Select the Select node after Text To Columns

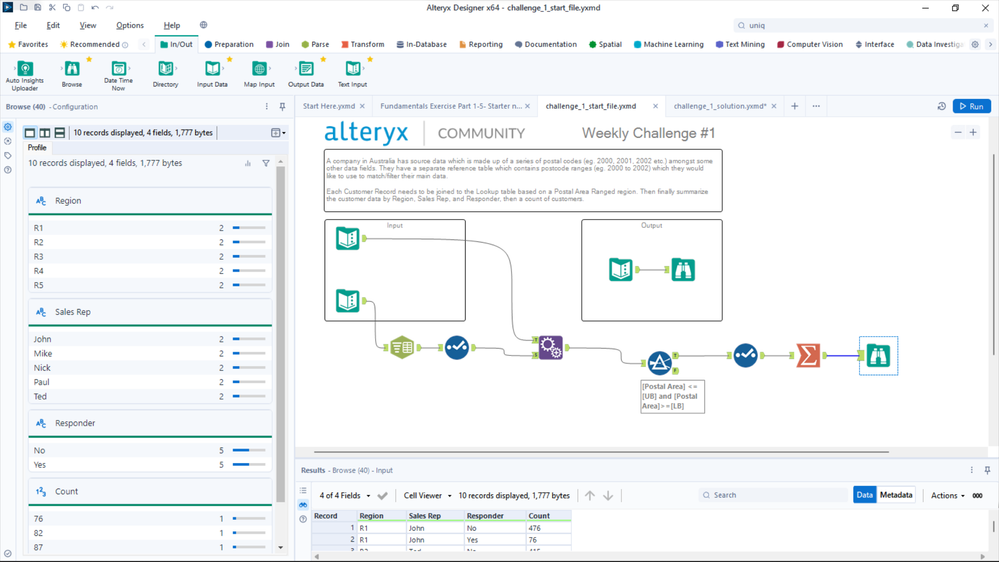tap(457, 347)
